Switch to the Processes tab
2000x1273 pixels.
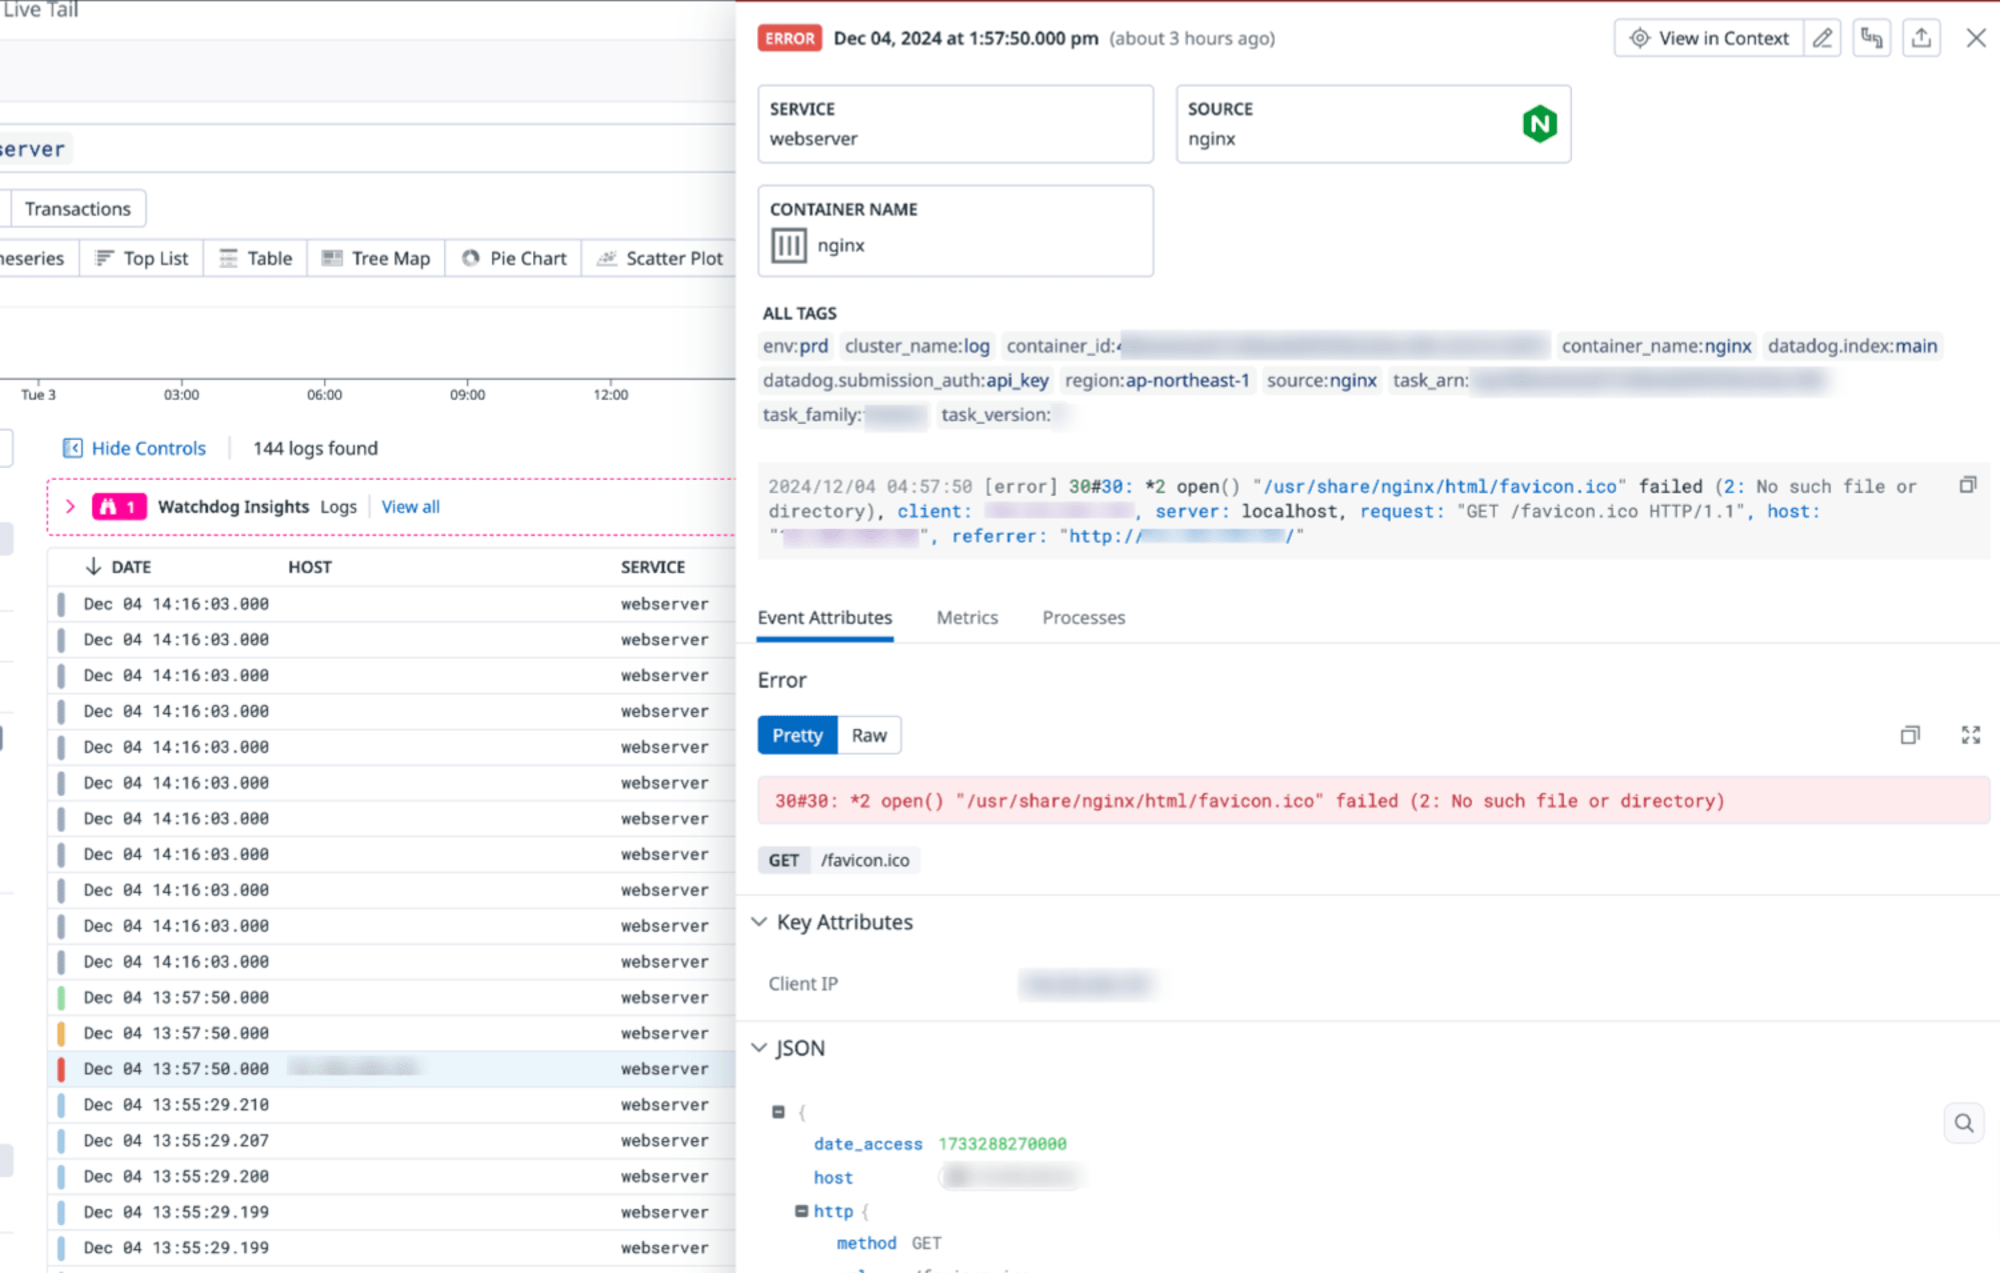click(1084, 618)
